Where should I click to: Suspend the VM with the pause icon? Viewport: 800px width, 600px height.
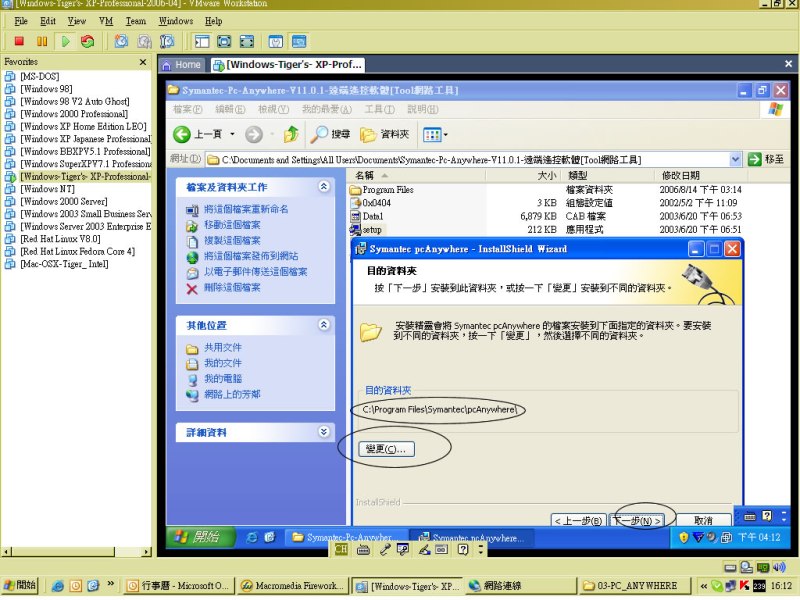click(42, 41)
